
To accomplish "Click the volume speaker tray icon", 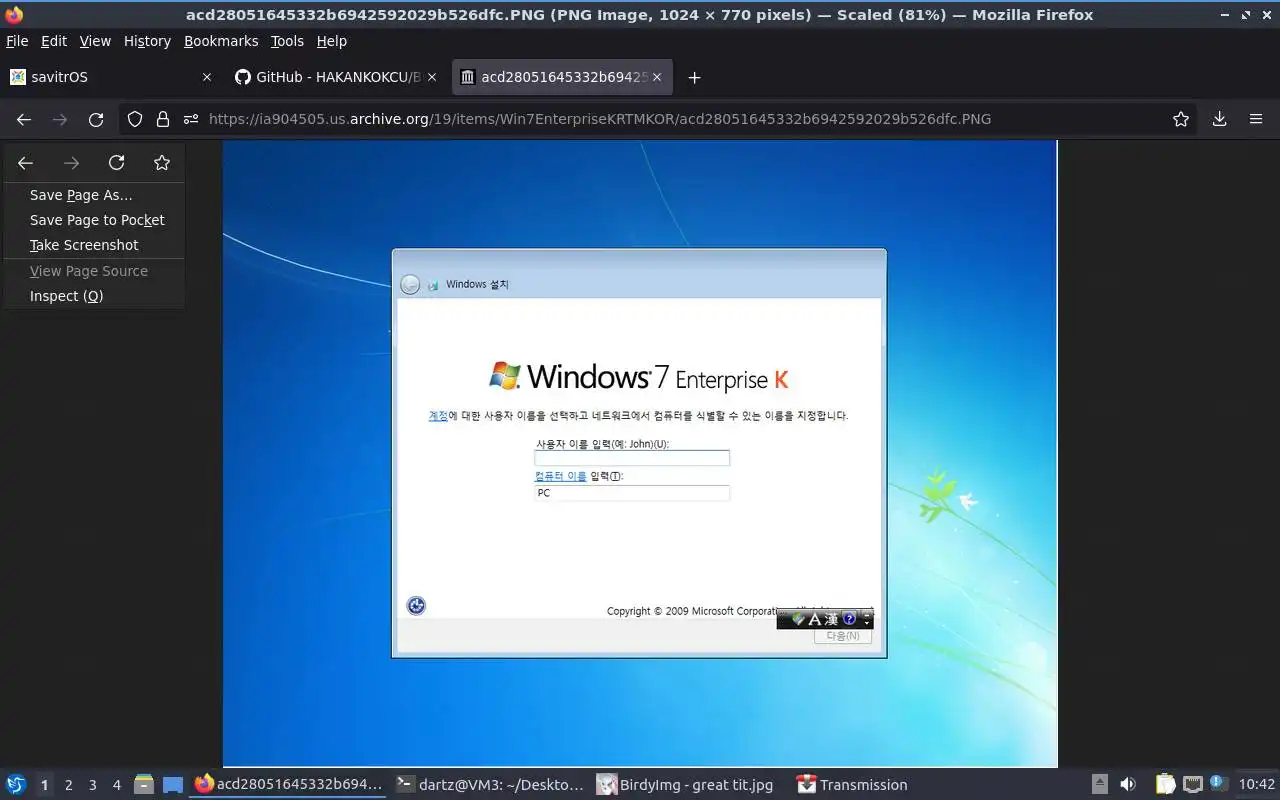I will tap(1128, 785).
